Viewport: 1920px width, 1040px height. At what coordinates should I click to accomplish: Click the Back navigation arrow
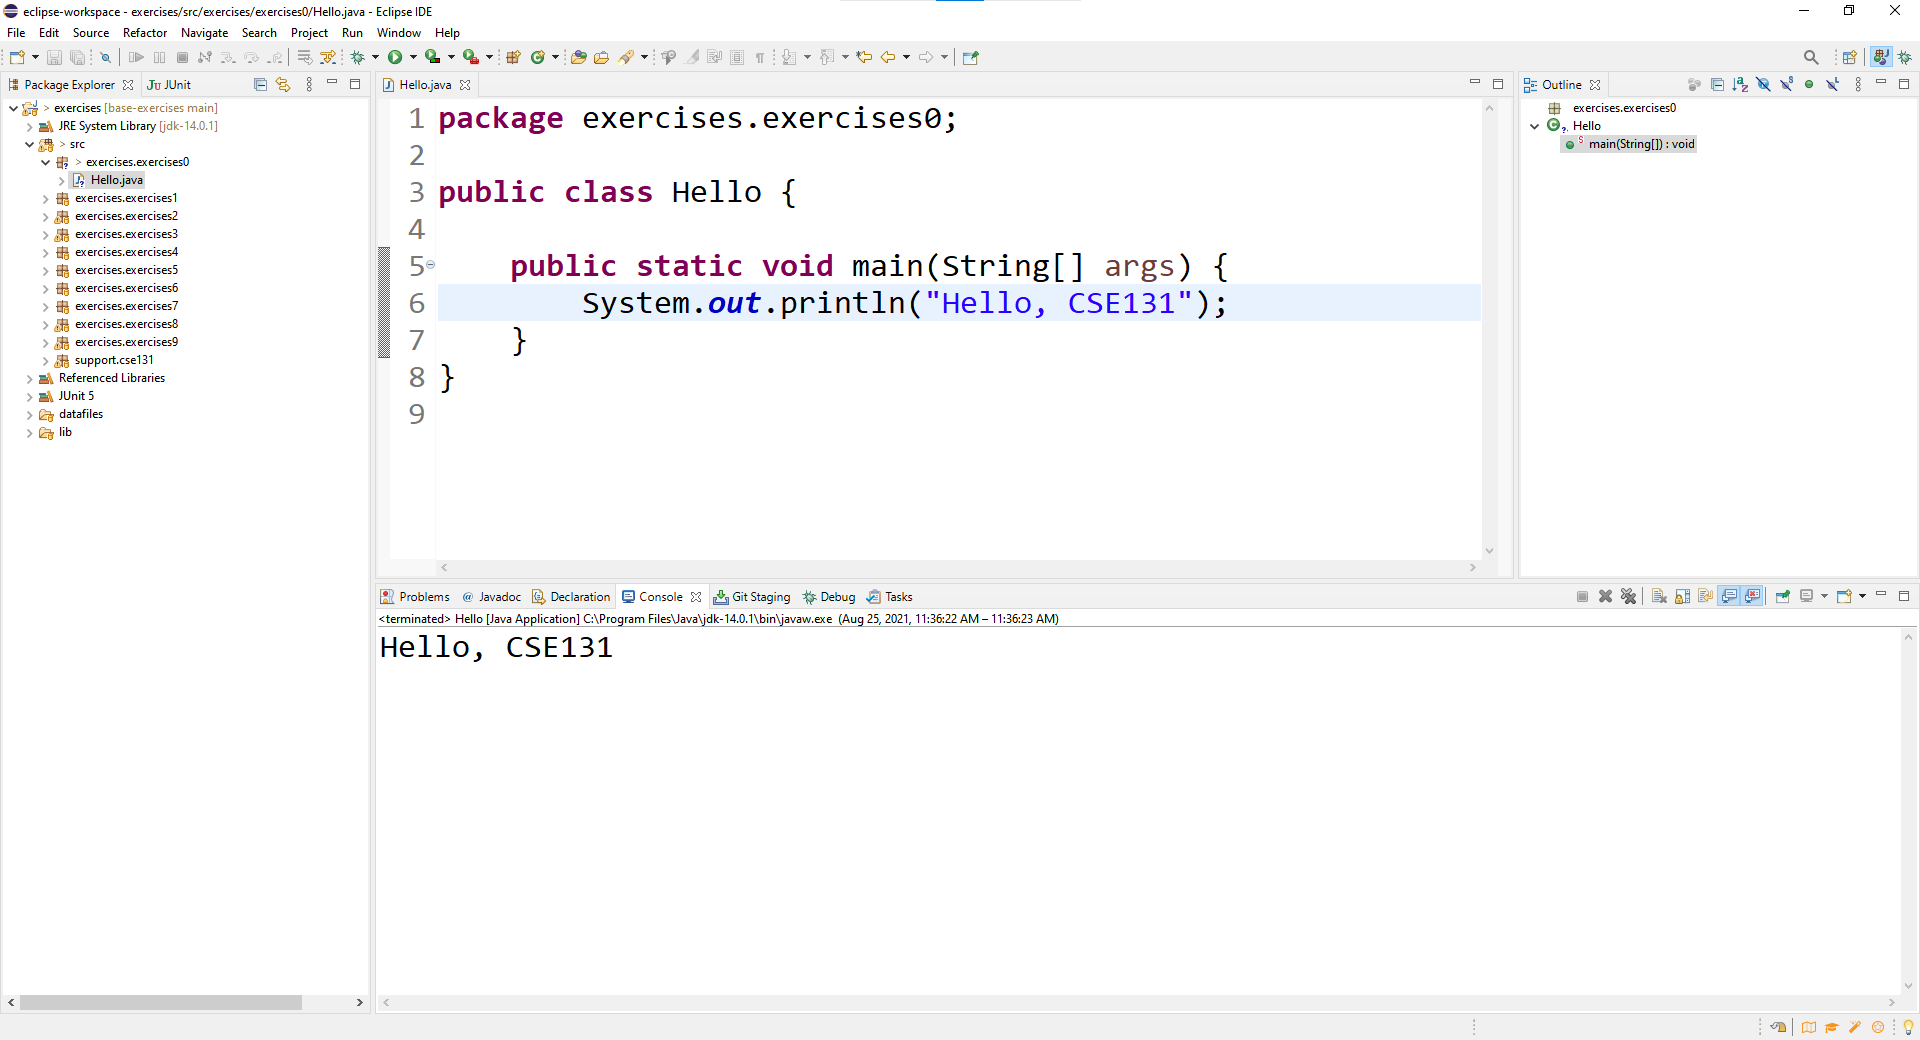pos(887,57)
